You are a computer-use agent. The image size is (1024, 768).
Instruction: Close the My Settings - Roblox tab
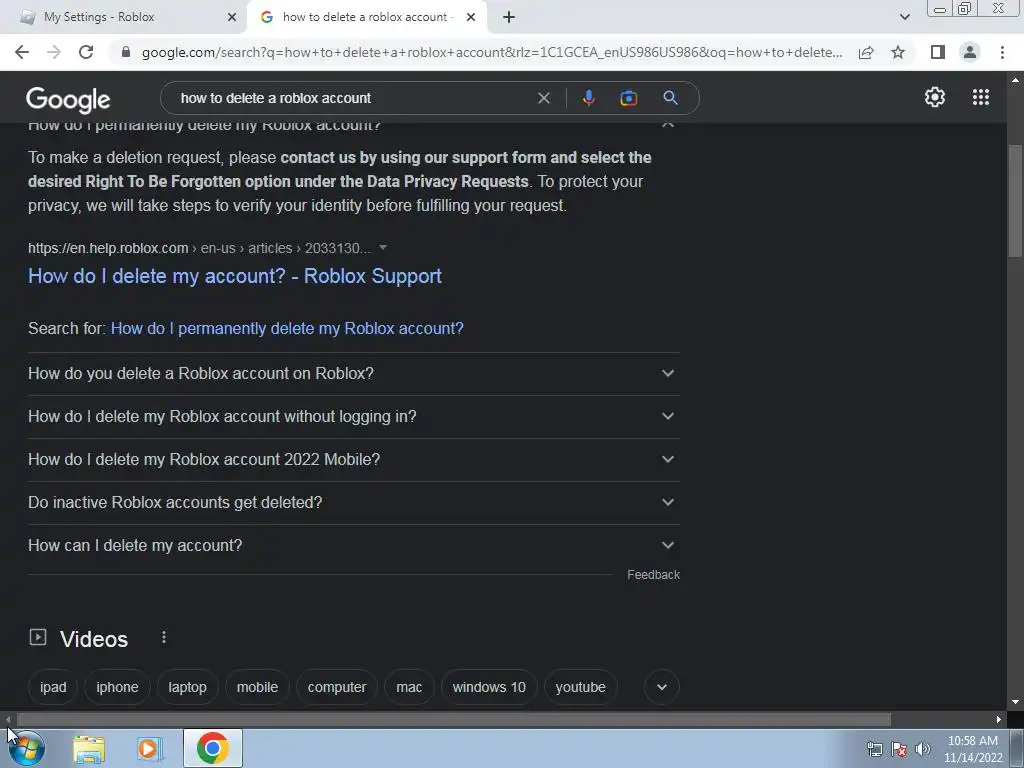click(232, 18)
